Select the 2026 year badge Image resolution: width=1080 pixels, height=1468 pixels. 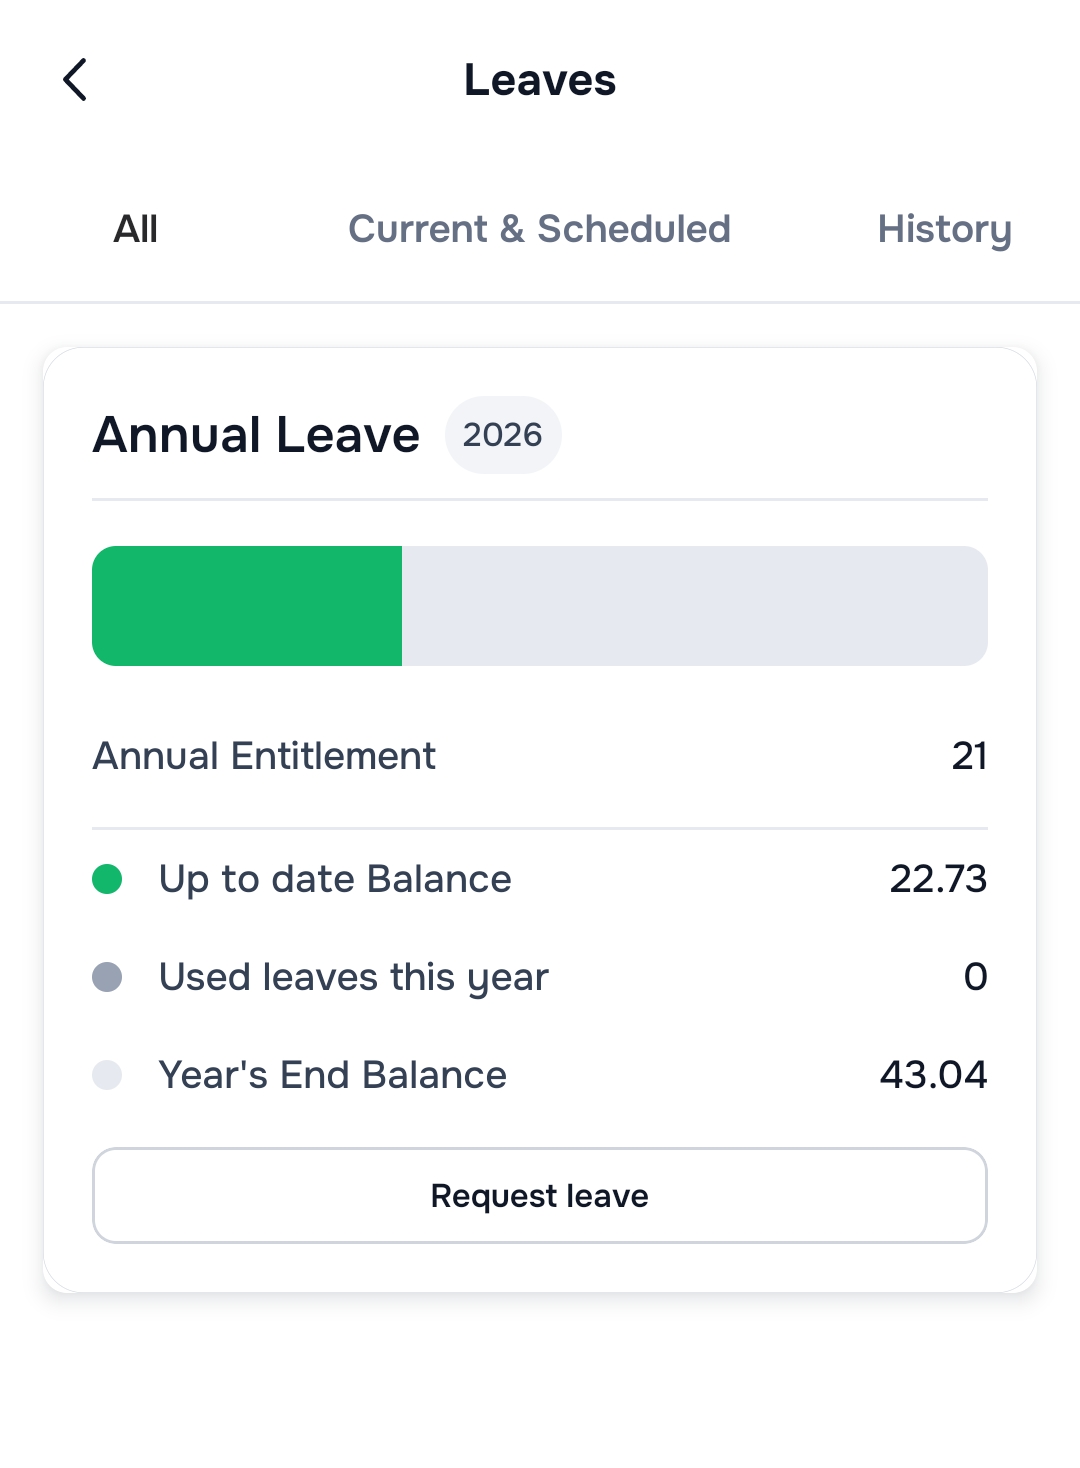point(502,435)
